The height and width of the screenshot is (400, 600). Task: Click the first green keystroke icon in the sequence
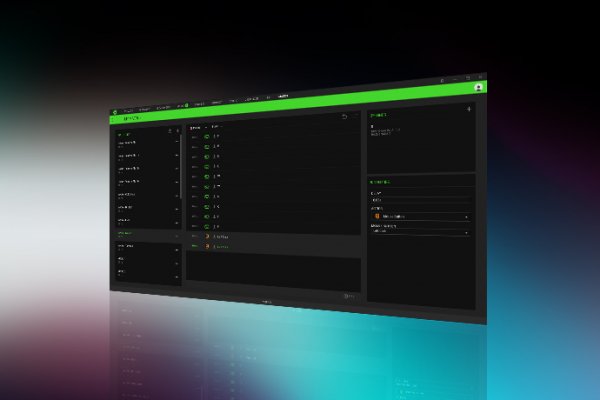click(206, 139)
